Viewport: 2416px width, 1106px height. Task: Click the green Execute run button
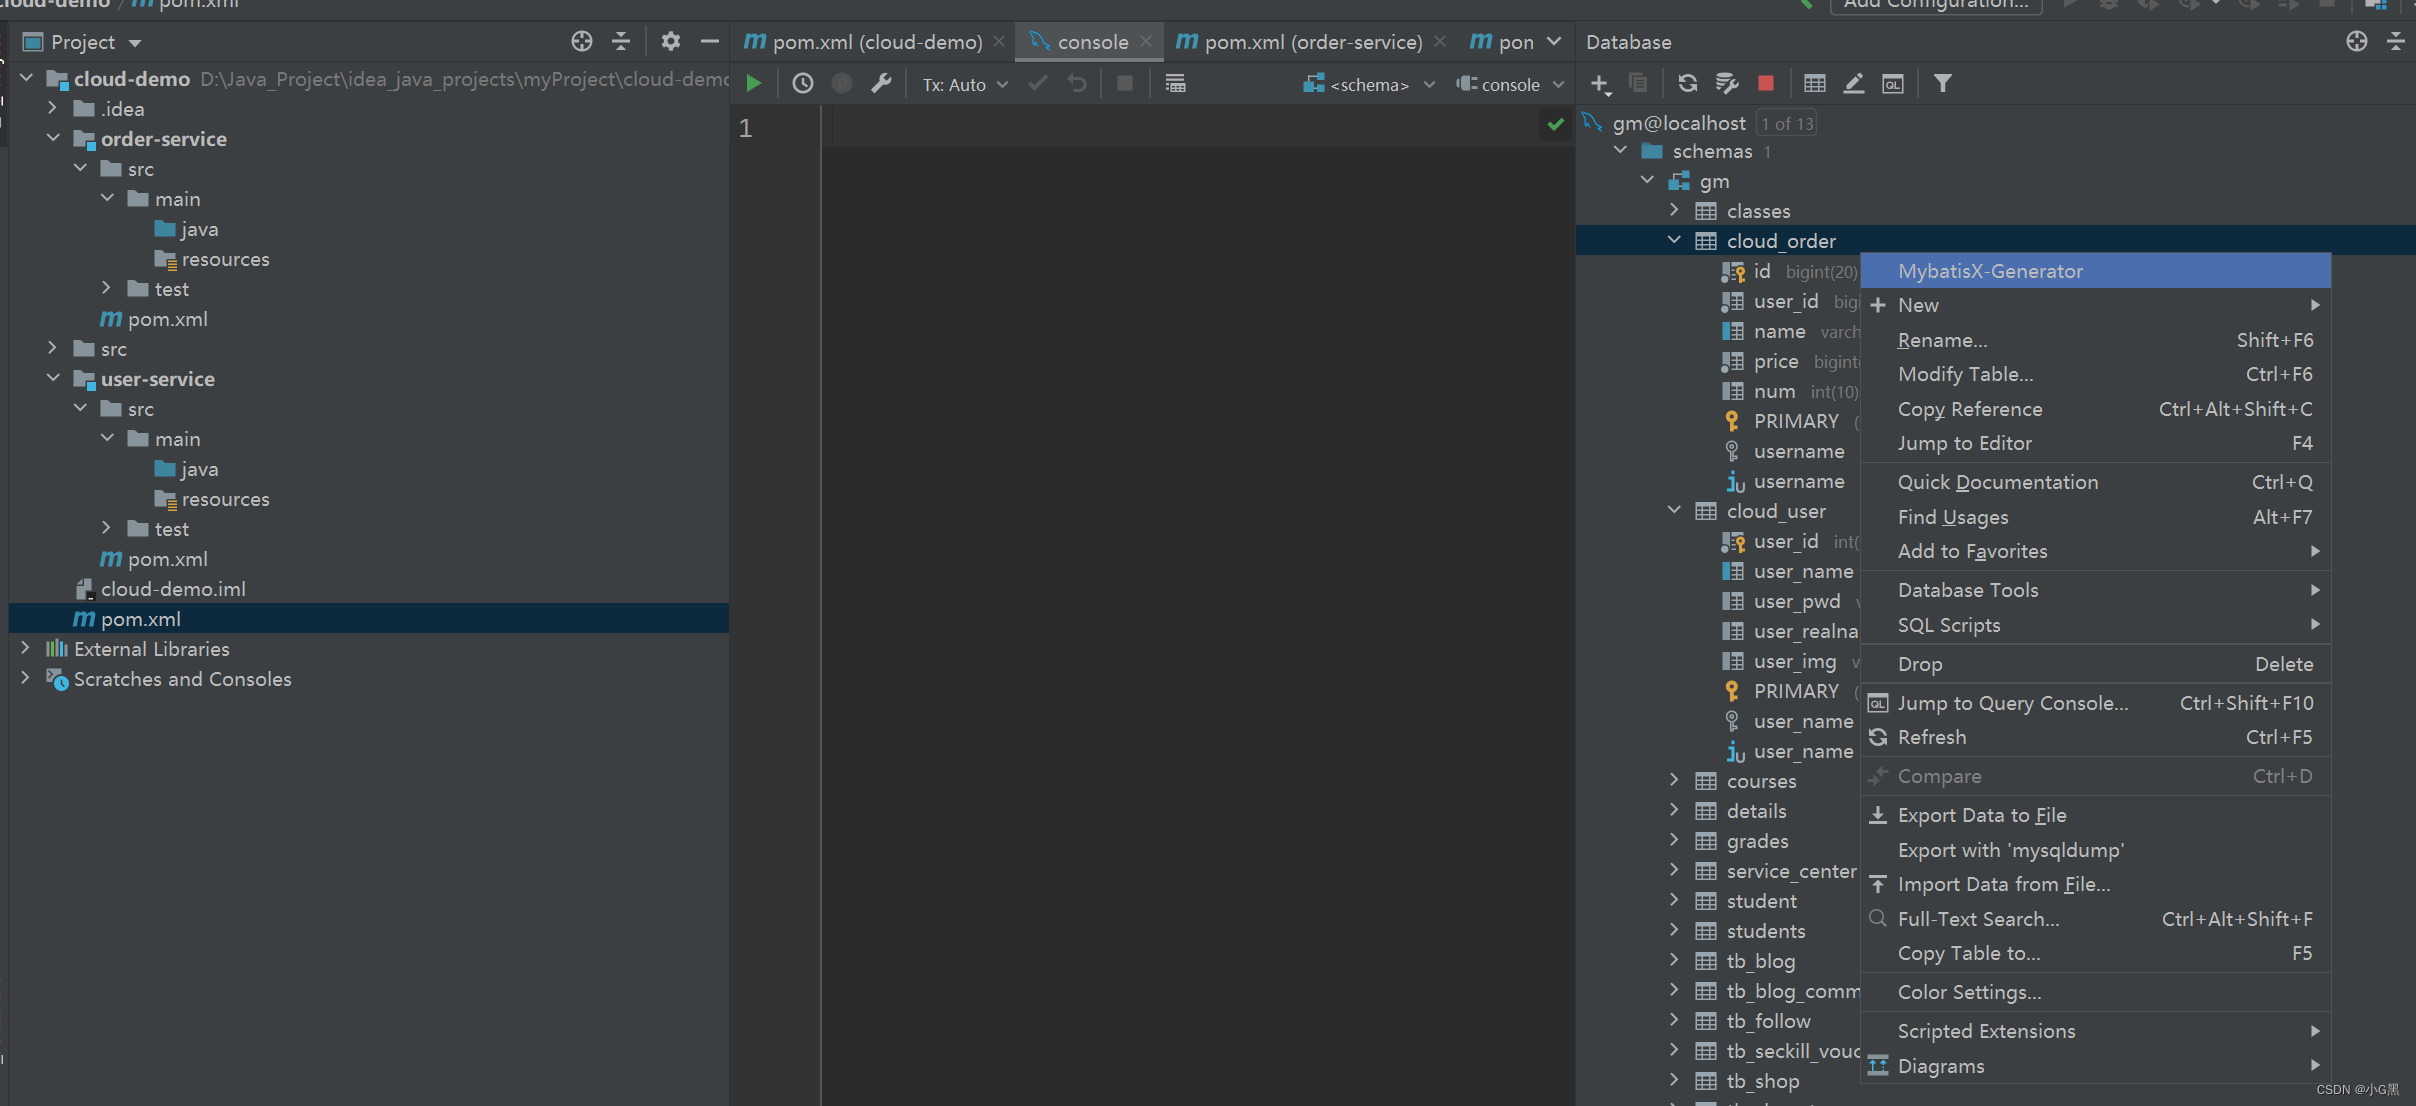754,84
